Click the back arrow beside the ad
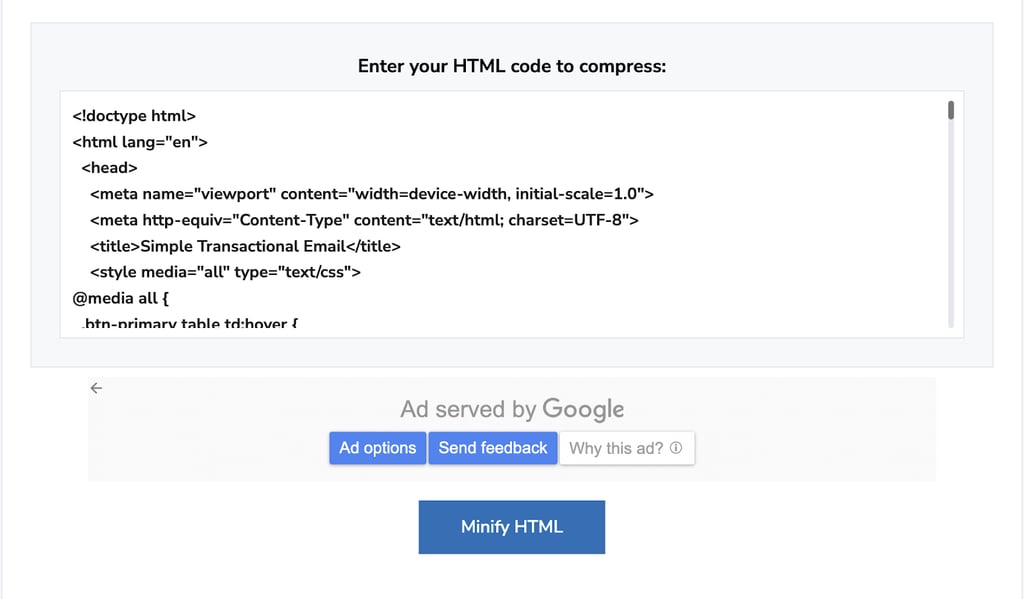Image resolution: width=1024 pixels, height=599 pixels. coord(96,387)
